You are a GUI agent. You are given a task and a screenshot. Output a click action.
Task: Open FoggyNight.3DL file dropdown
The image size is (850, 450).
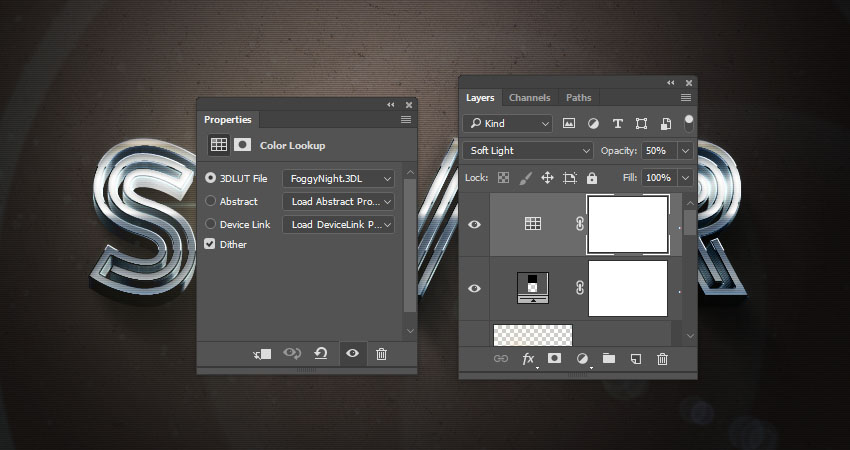point(338,178)
